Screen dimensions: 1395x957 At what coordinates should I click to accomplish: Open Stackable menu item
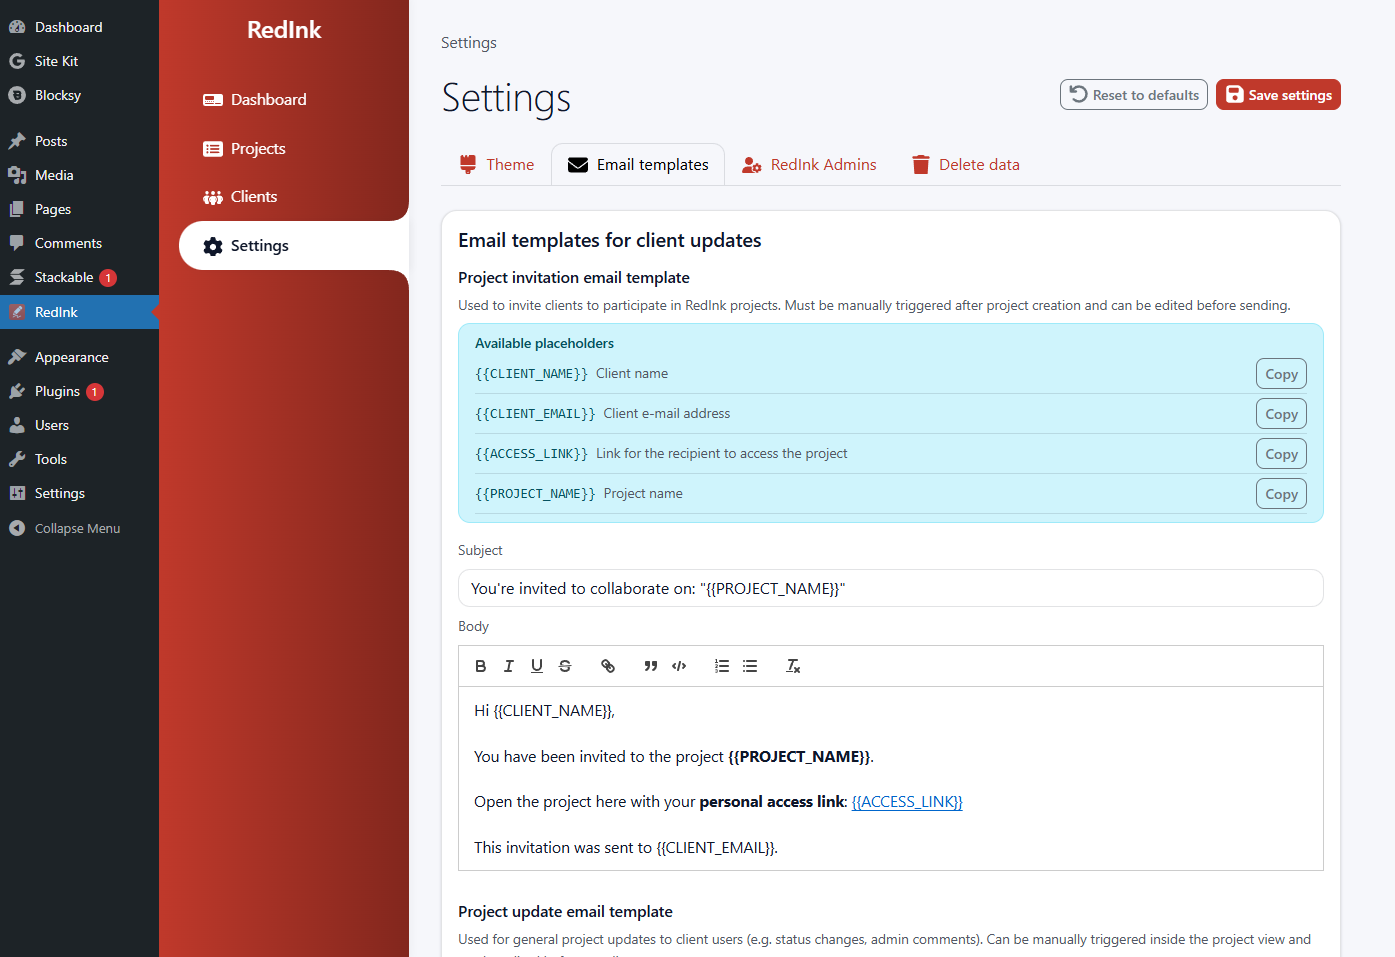(x=79, y=277)
